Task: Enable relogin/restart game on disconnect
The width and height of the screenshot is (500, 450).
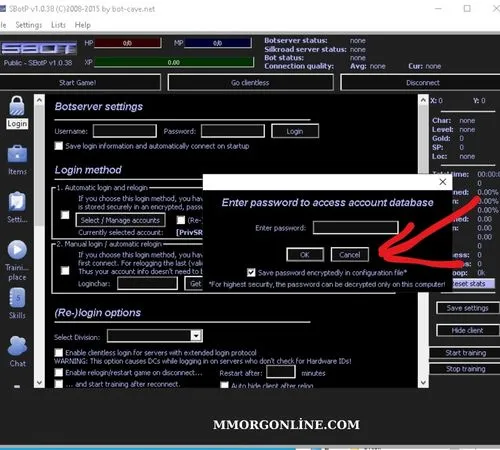Action: [59, 372]
